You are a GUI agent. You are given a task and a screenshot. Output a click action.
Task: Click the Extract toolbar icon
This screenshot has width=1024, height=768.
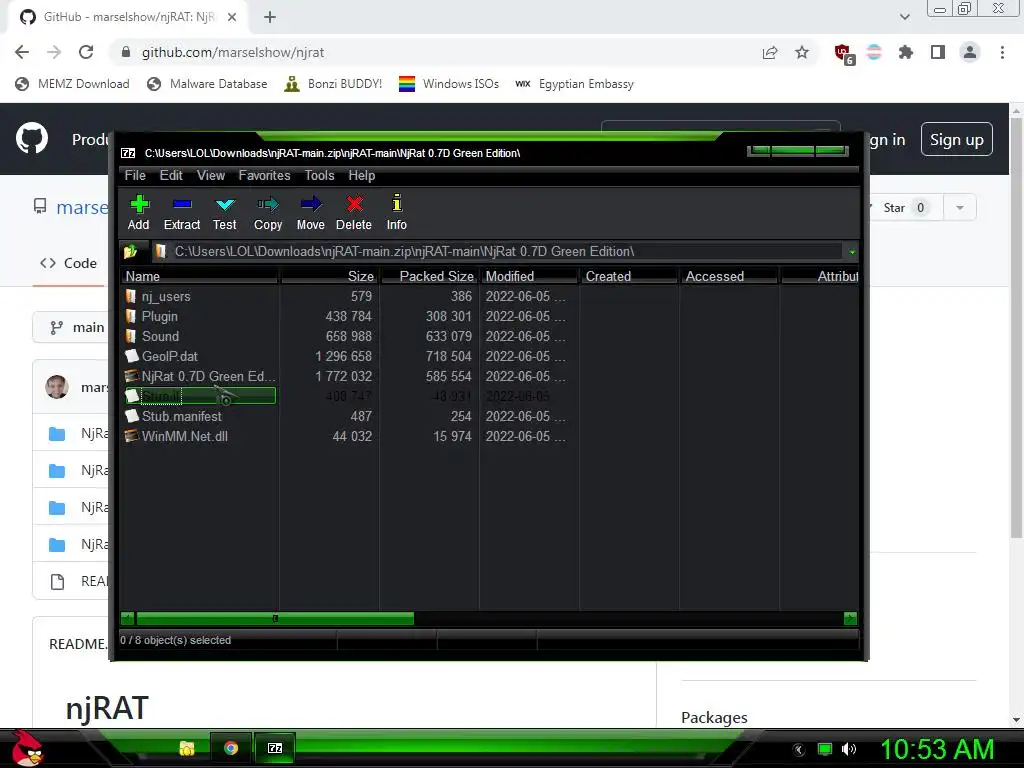[x=182, y=212]
